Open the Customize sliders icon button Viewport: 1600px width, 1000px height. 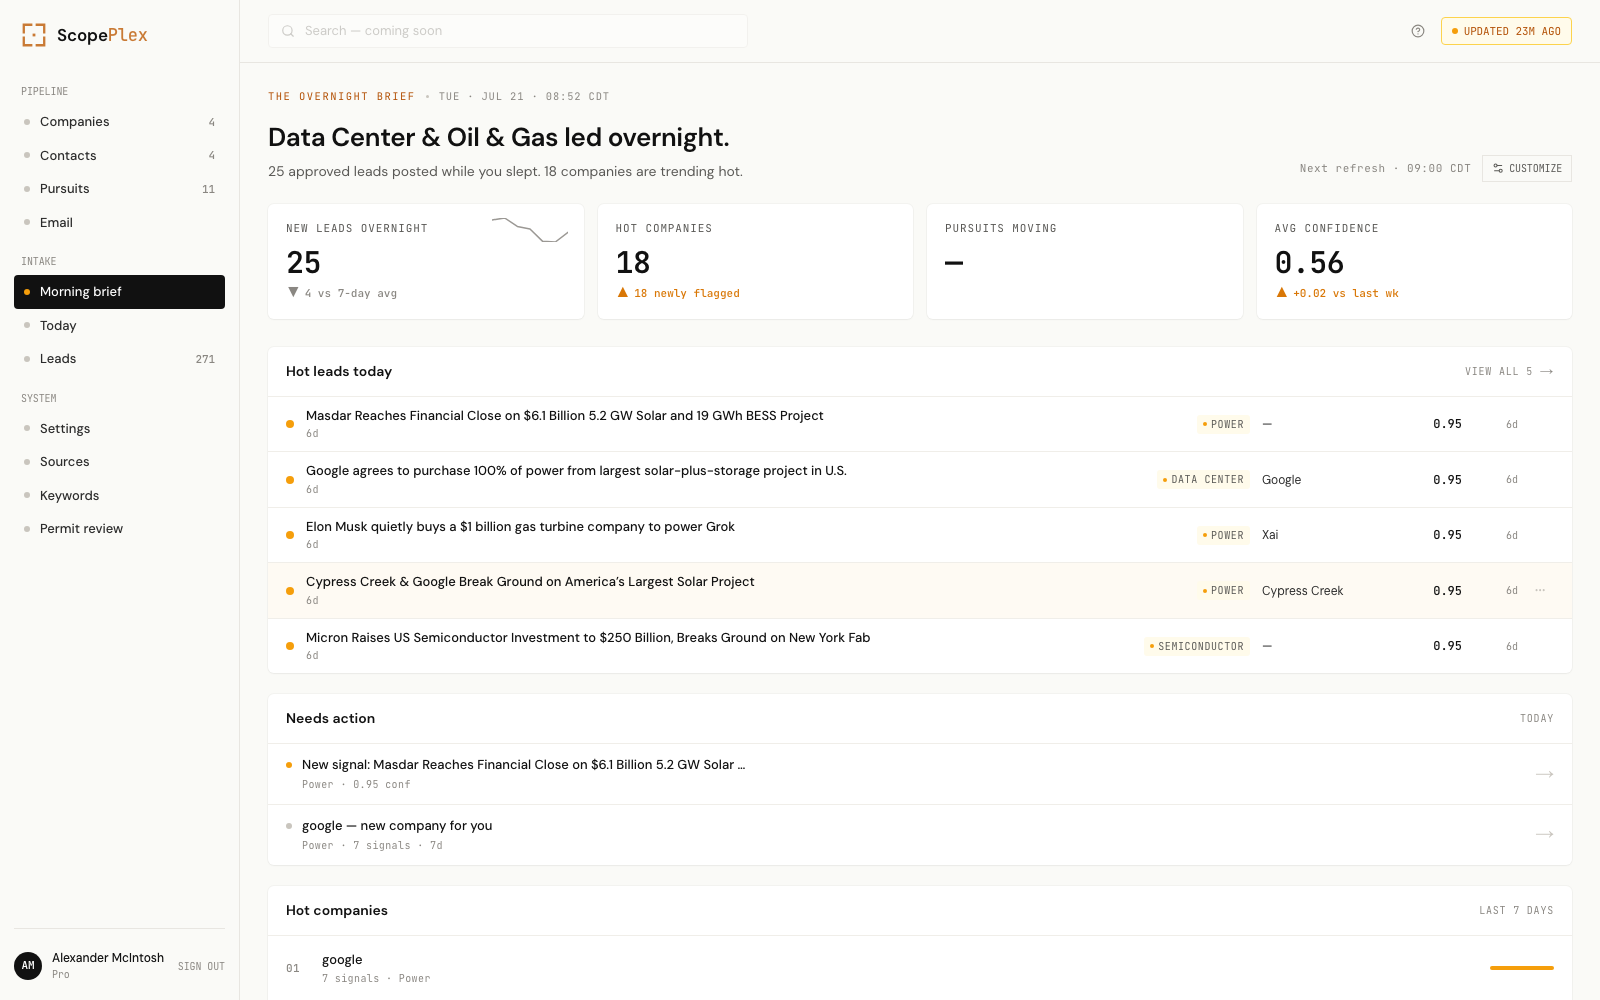point(1527,168)
